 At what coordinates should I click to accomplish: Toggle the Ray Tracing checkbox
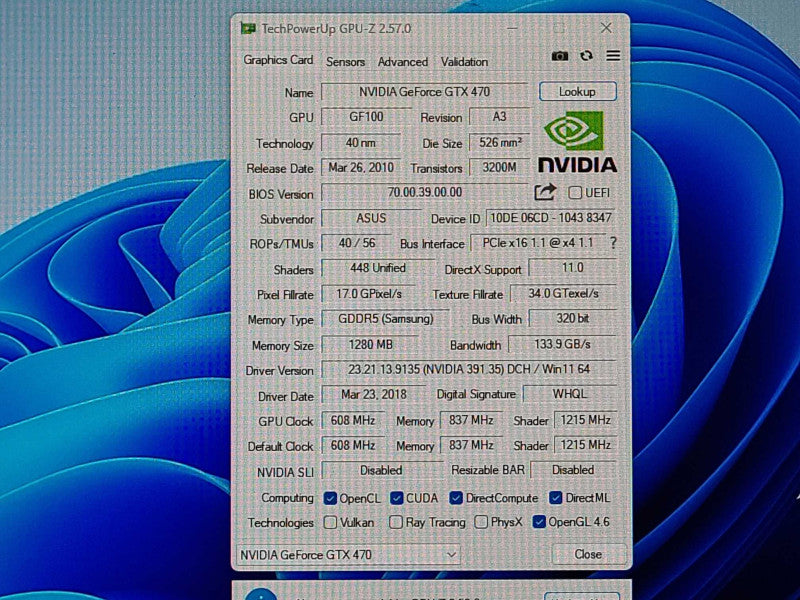coord(396,522)
